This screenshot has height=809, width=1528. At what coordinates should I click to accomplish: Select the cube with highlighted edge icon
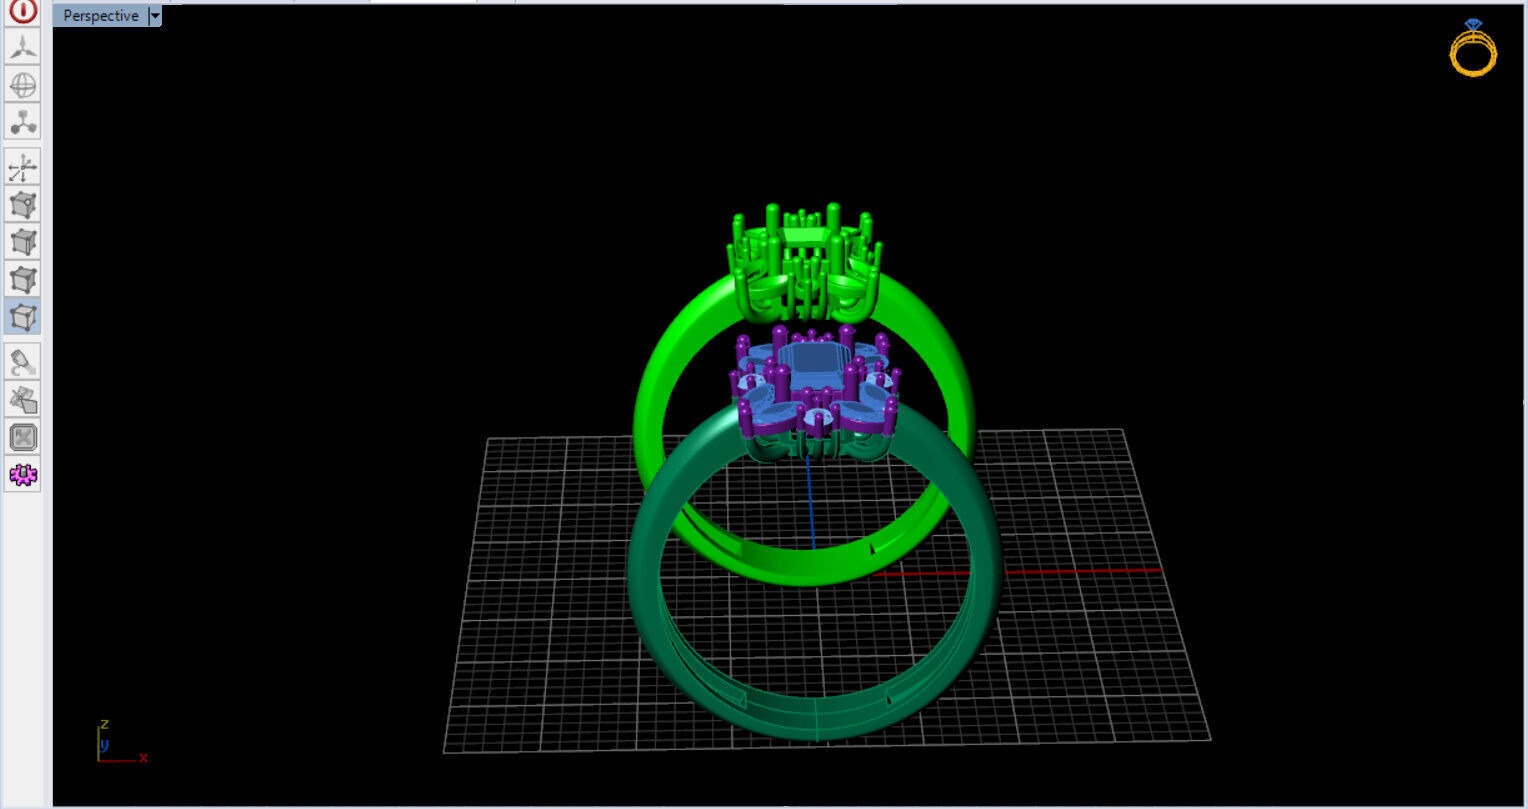[23, 241]
